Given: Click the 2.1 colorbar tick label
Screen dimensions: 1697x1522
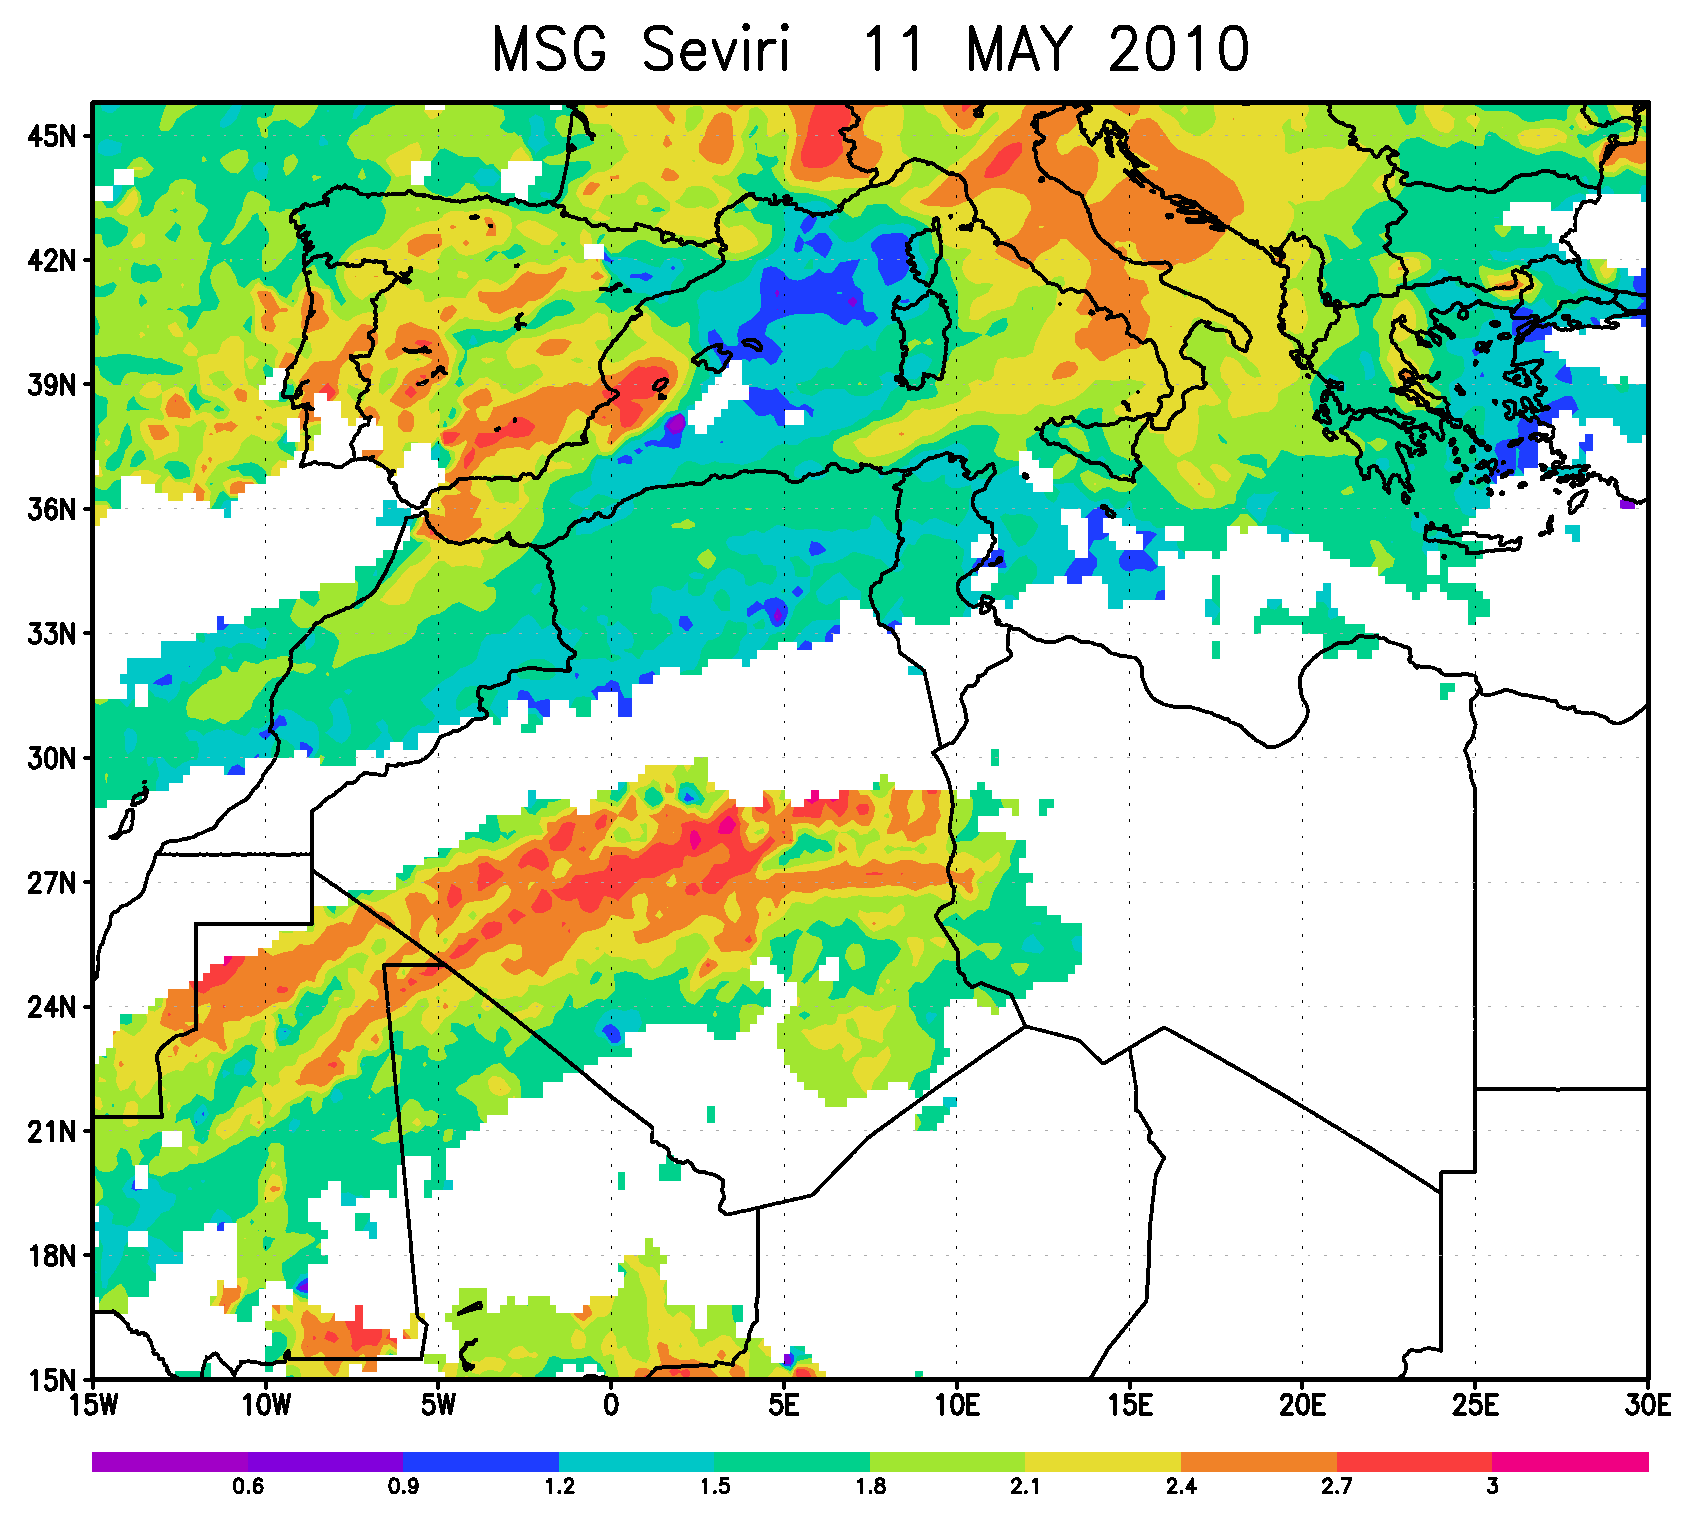Looking at the screenshot, I should [x=1026, y=1487].
